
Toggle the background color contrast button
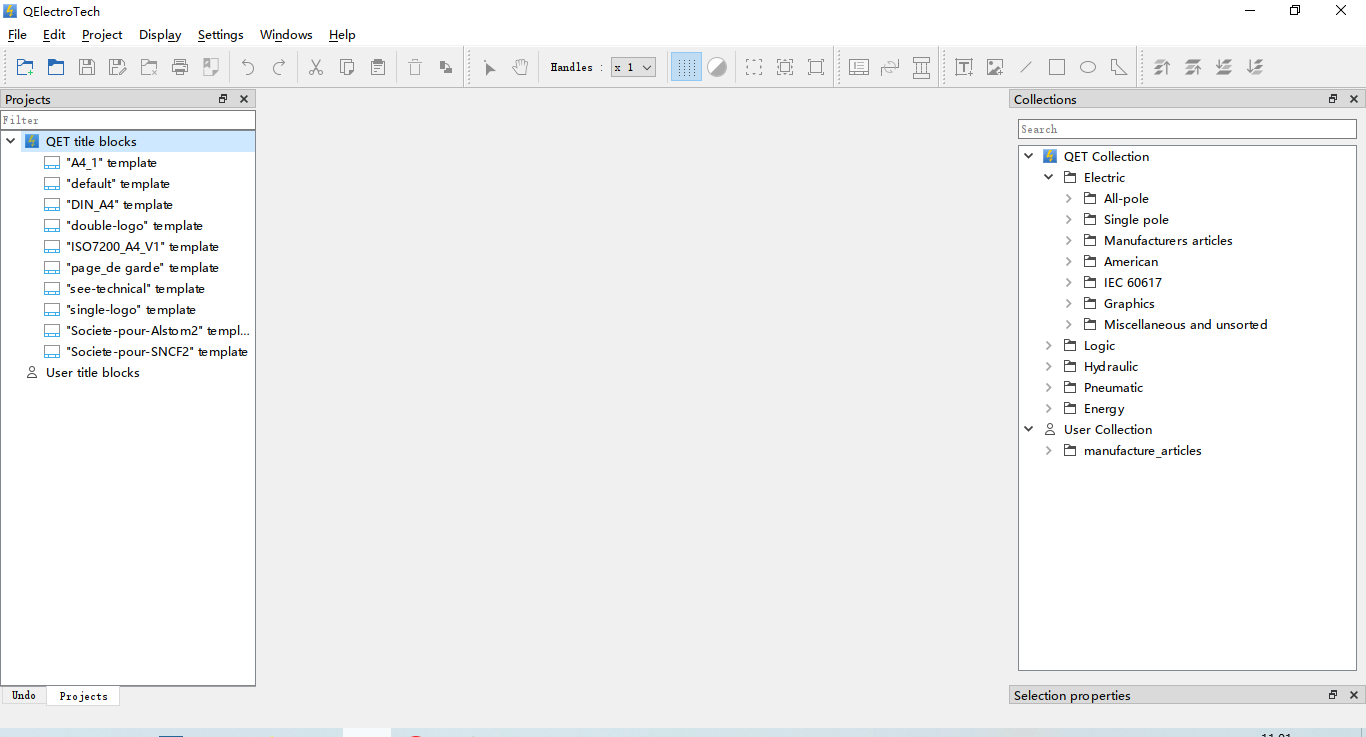tap(717, 67)
